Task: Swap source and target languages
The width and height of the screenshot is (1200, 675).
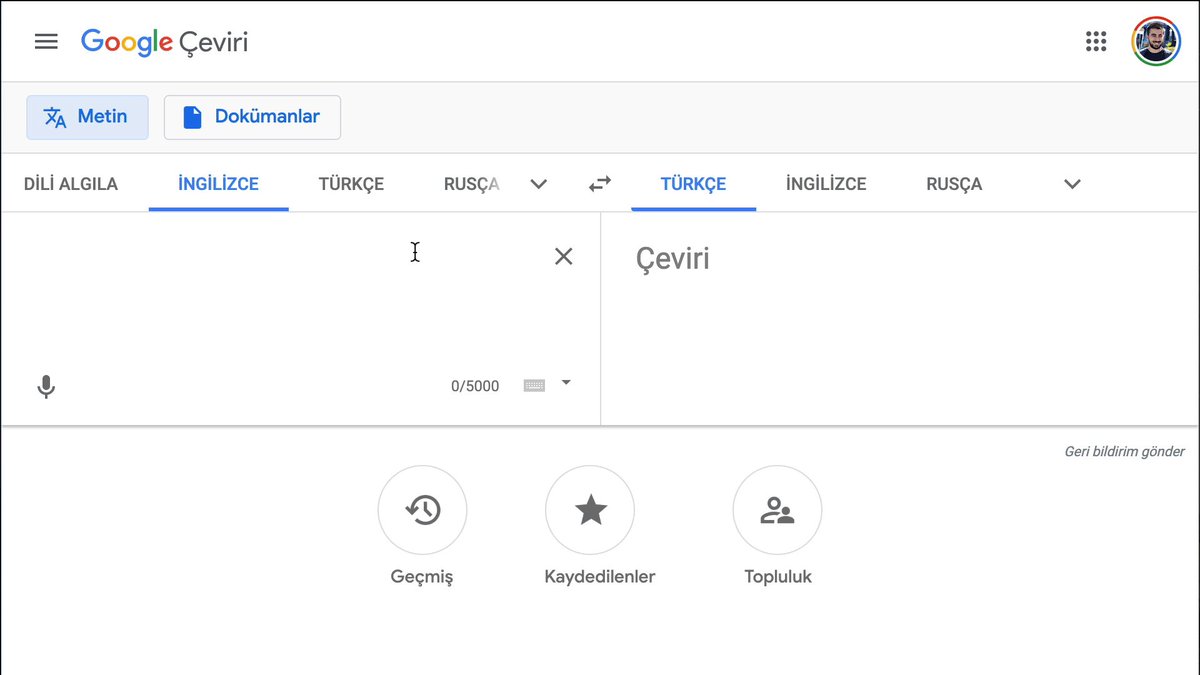Action: pos(600,184)
